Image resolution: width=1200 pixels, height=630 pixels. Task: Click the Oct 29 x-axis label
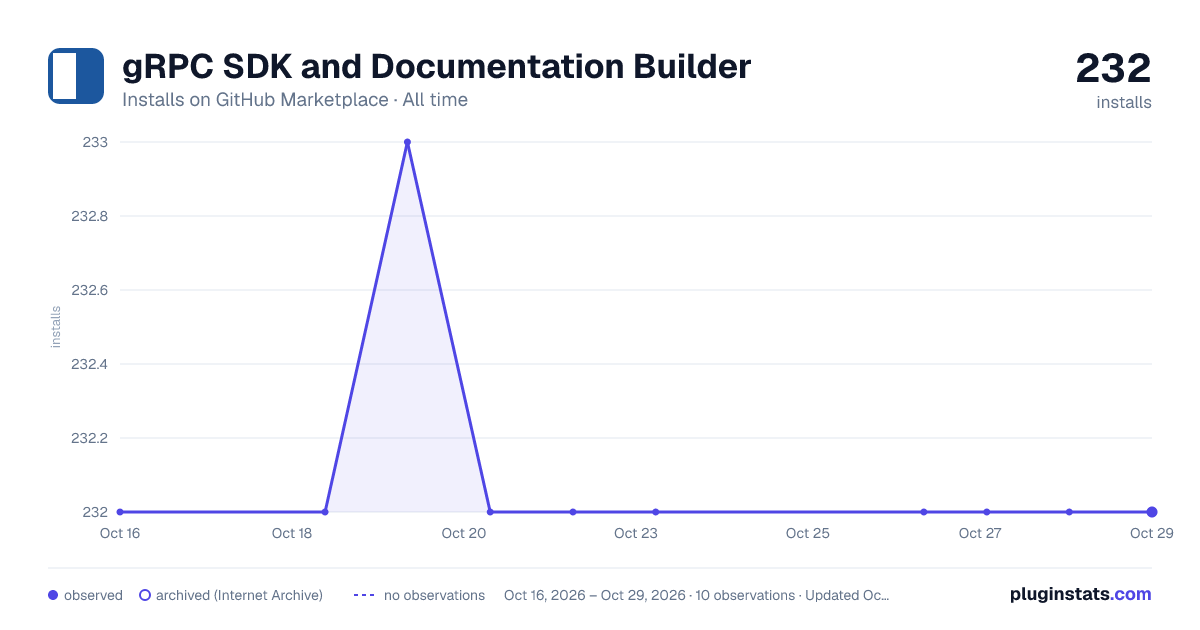click(1152, 533)
